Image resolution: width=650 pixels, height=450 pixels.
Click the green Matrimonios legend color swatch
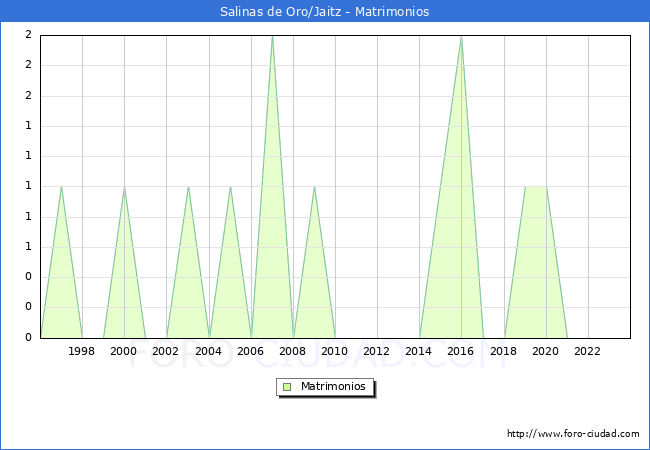click(x=287, y=387)
